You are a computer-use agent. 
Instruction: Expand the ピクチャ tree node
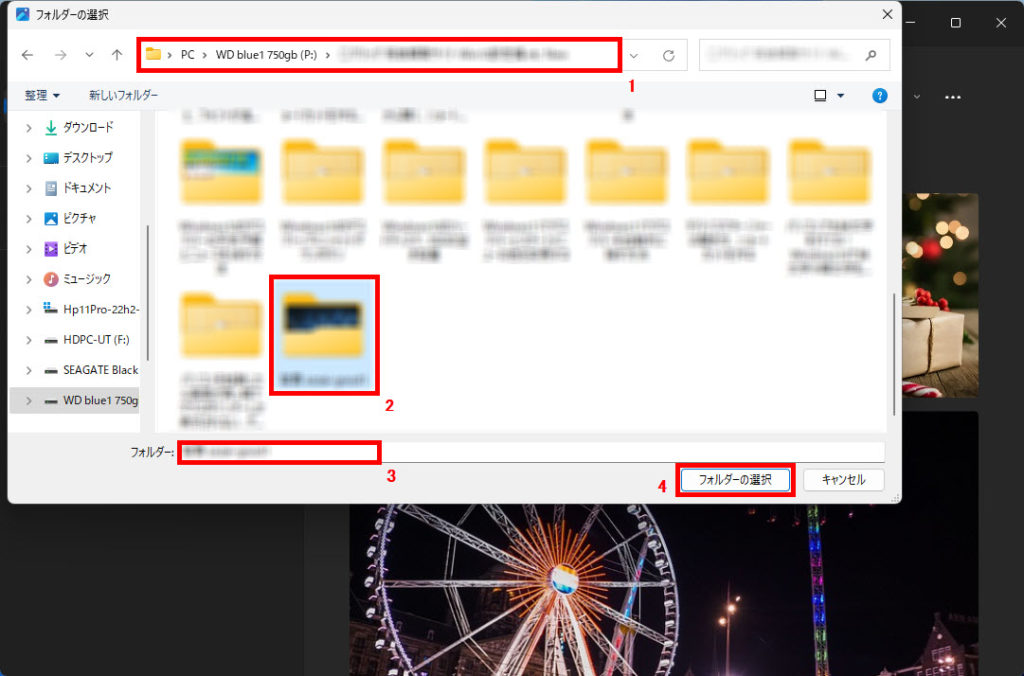click(28, 218)
